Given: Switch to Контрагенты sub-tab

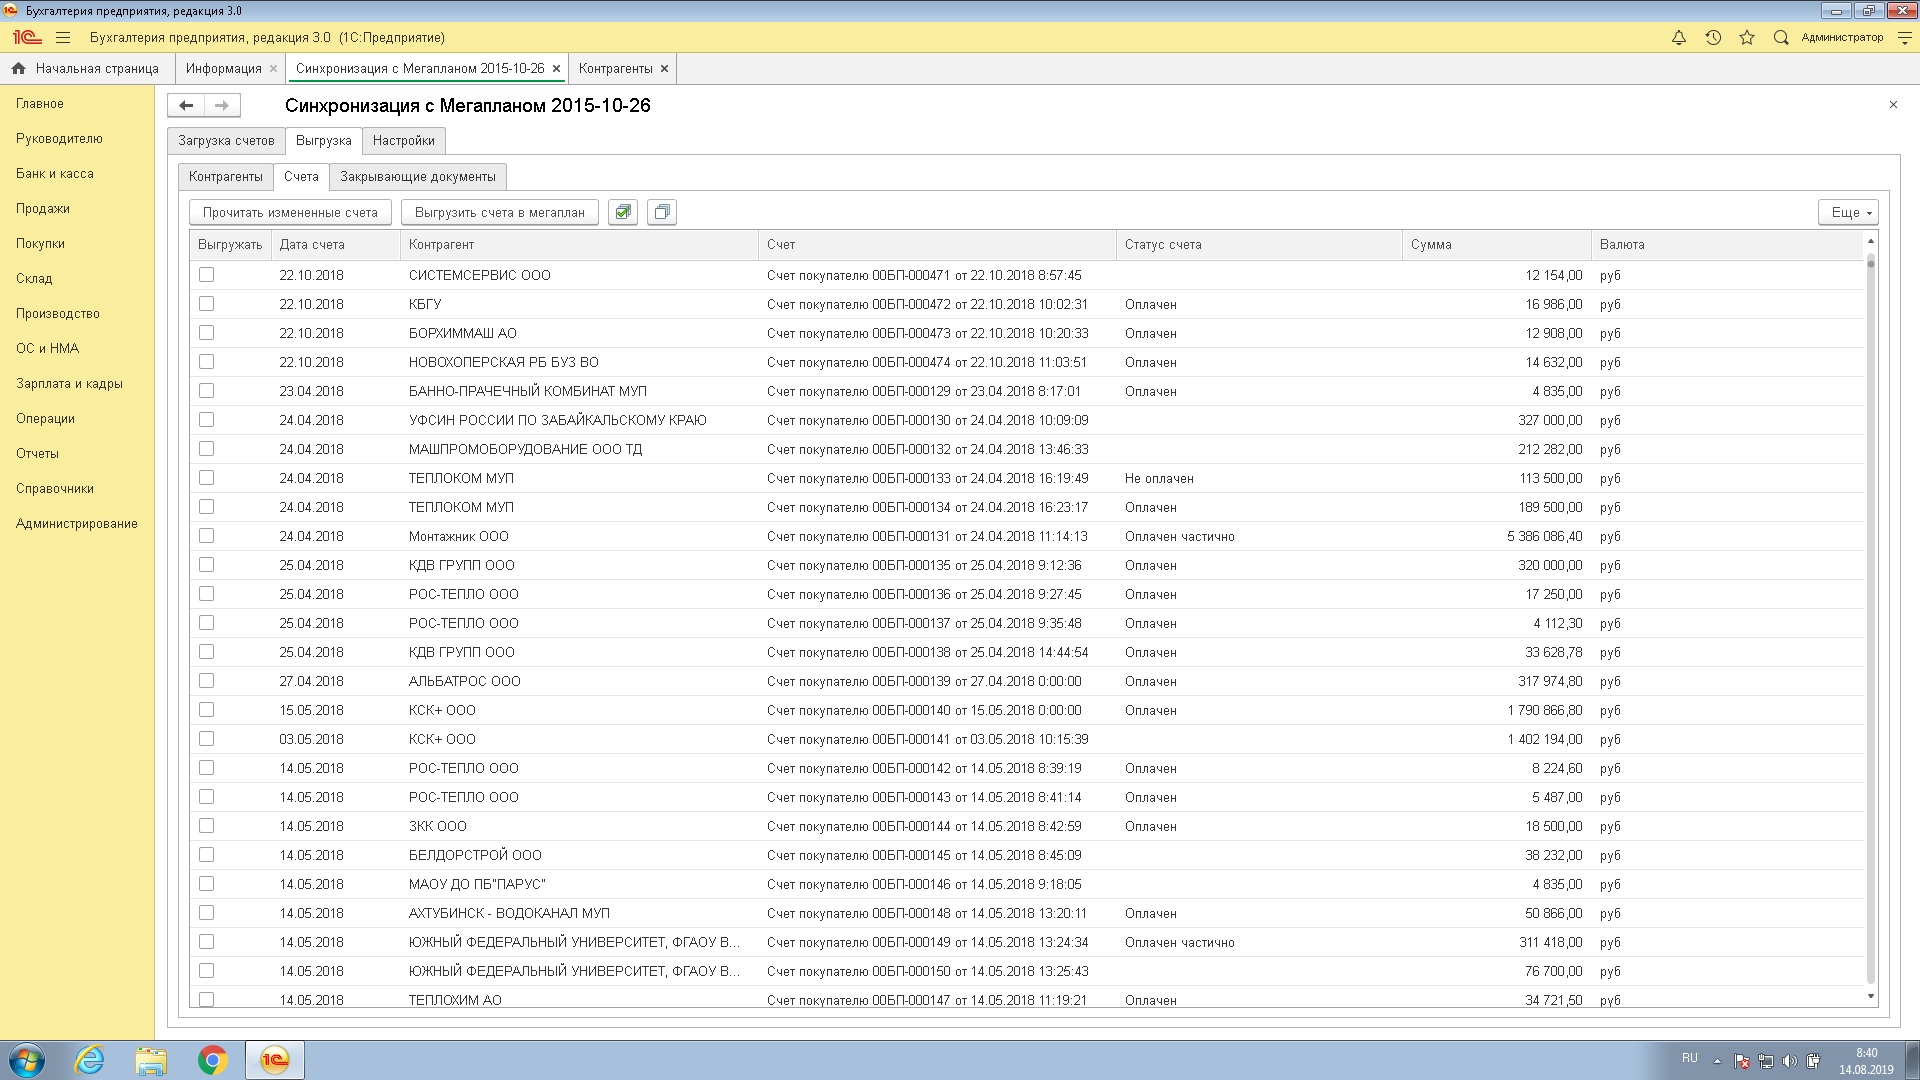Looking at the screenshot, I should pos(226,177).
